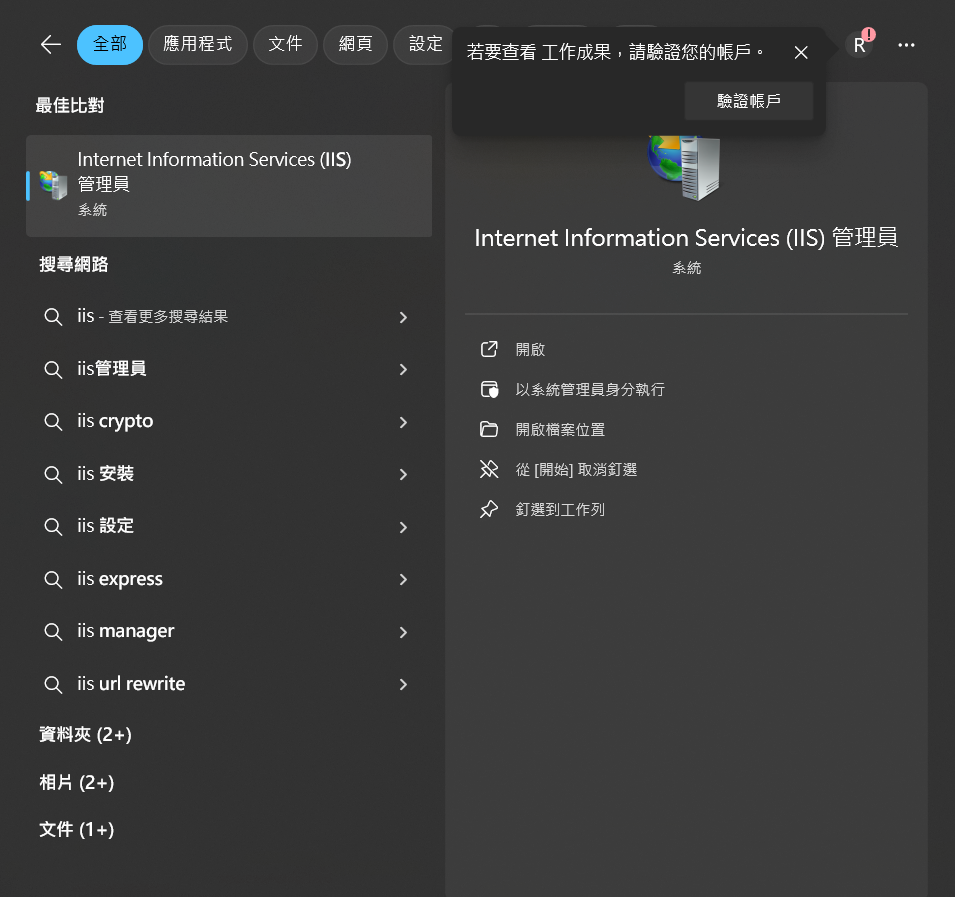Screen dimensions: 955x897
Task: Click the IIS 管理員 title in details pane
Action: [x=686, y=237]
